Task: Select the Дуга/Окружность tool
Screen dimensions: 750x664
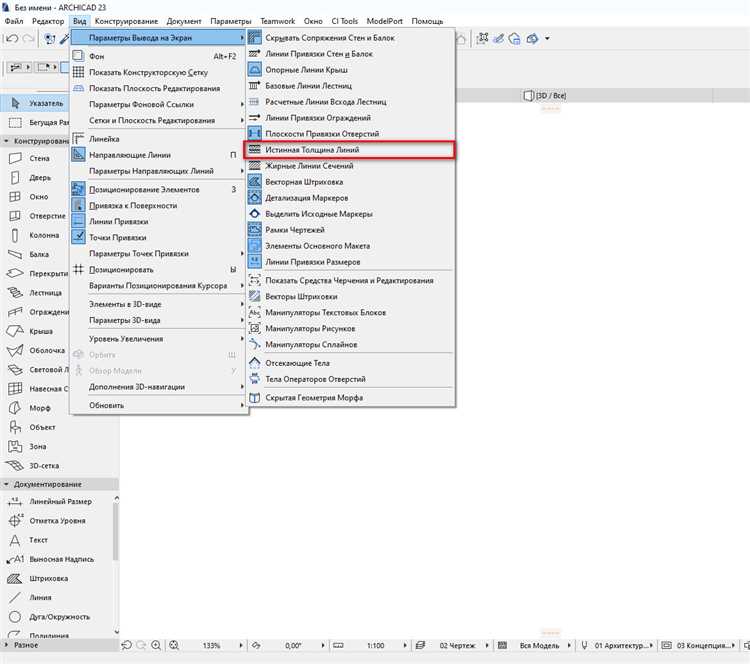Action: pos(57,617)
